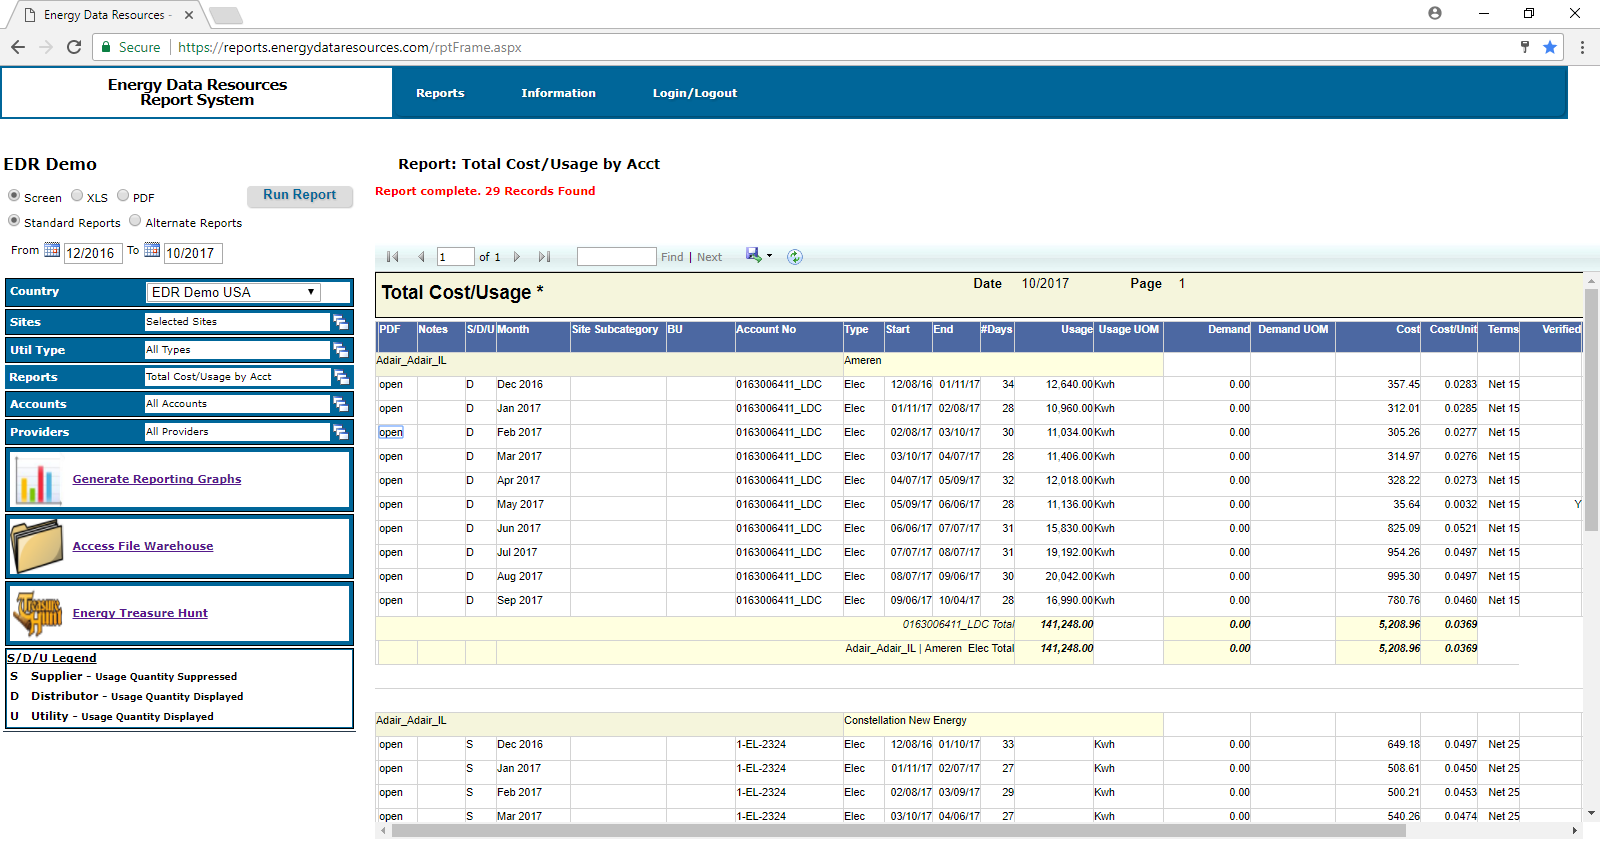Click the All Types field
The image size is (1600, 860).
[x=237, y=350]
